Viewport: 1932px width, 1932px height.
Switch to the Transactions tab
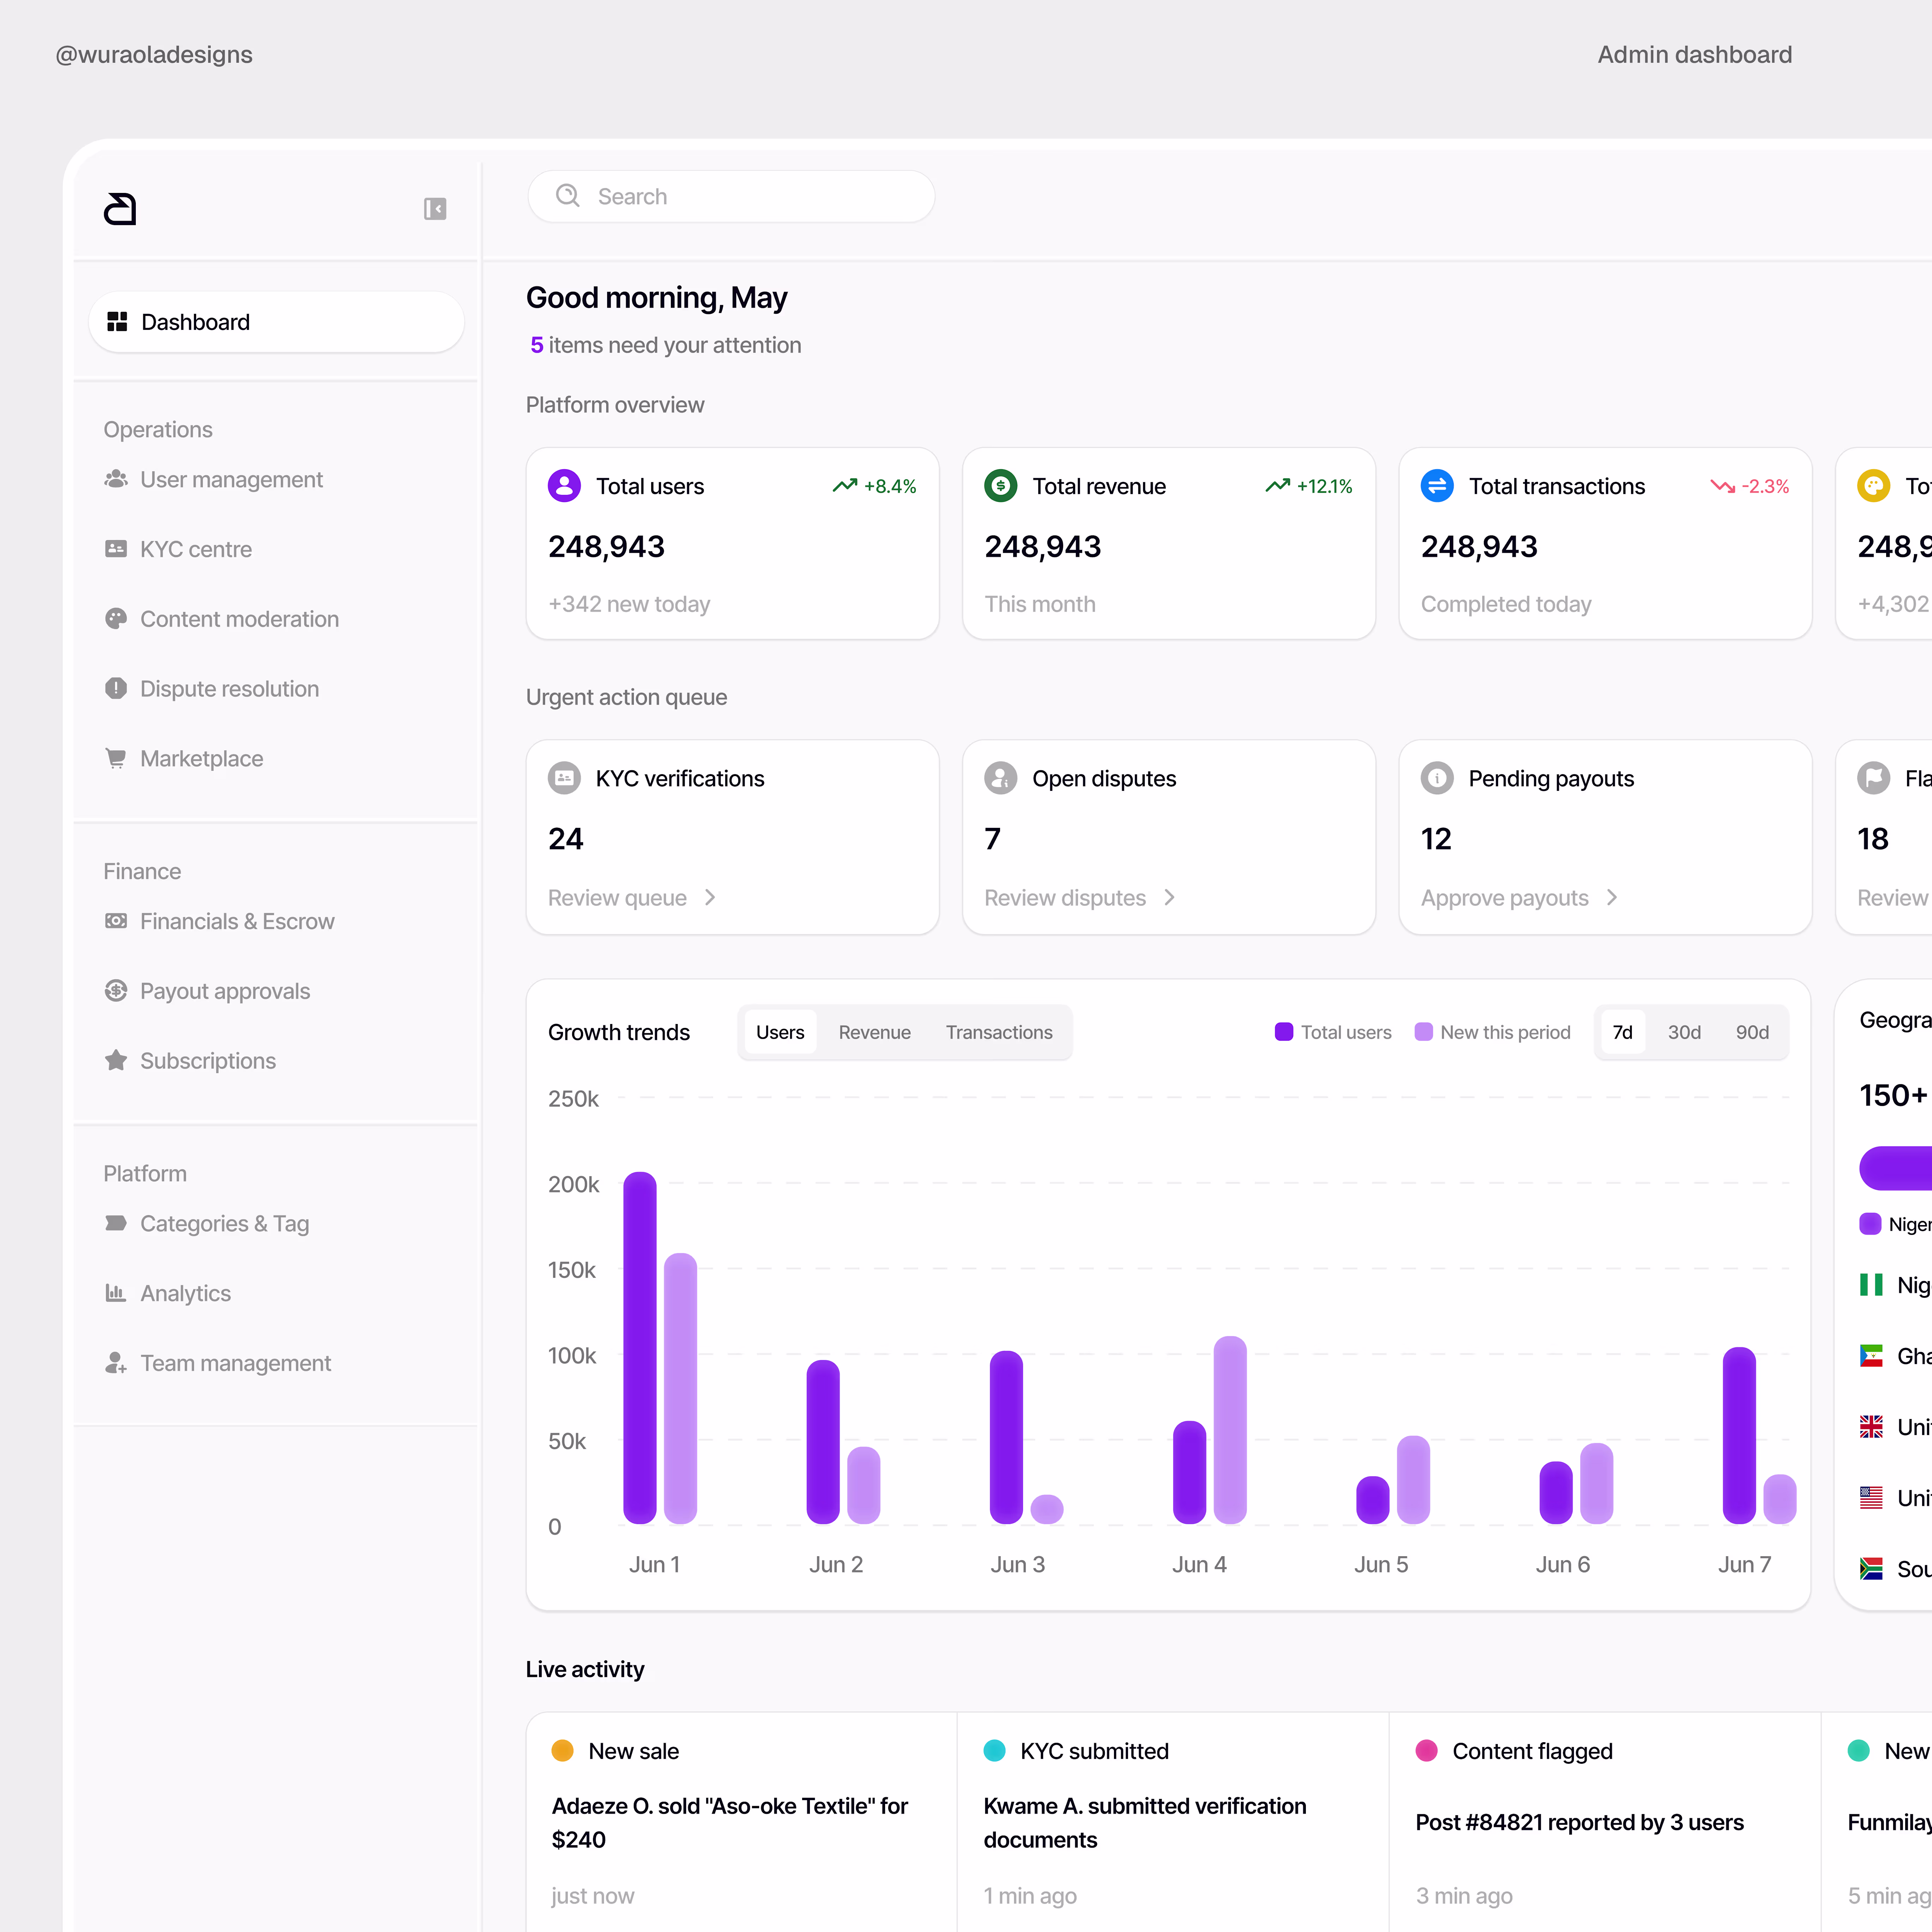click(999, 1032)
